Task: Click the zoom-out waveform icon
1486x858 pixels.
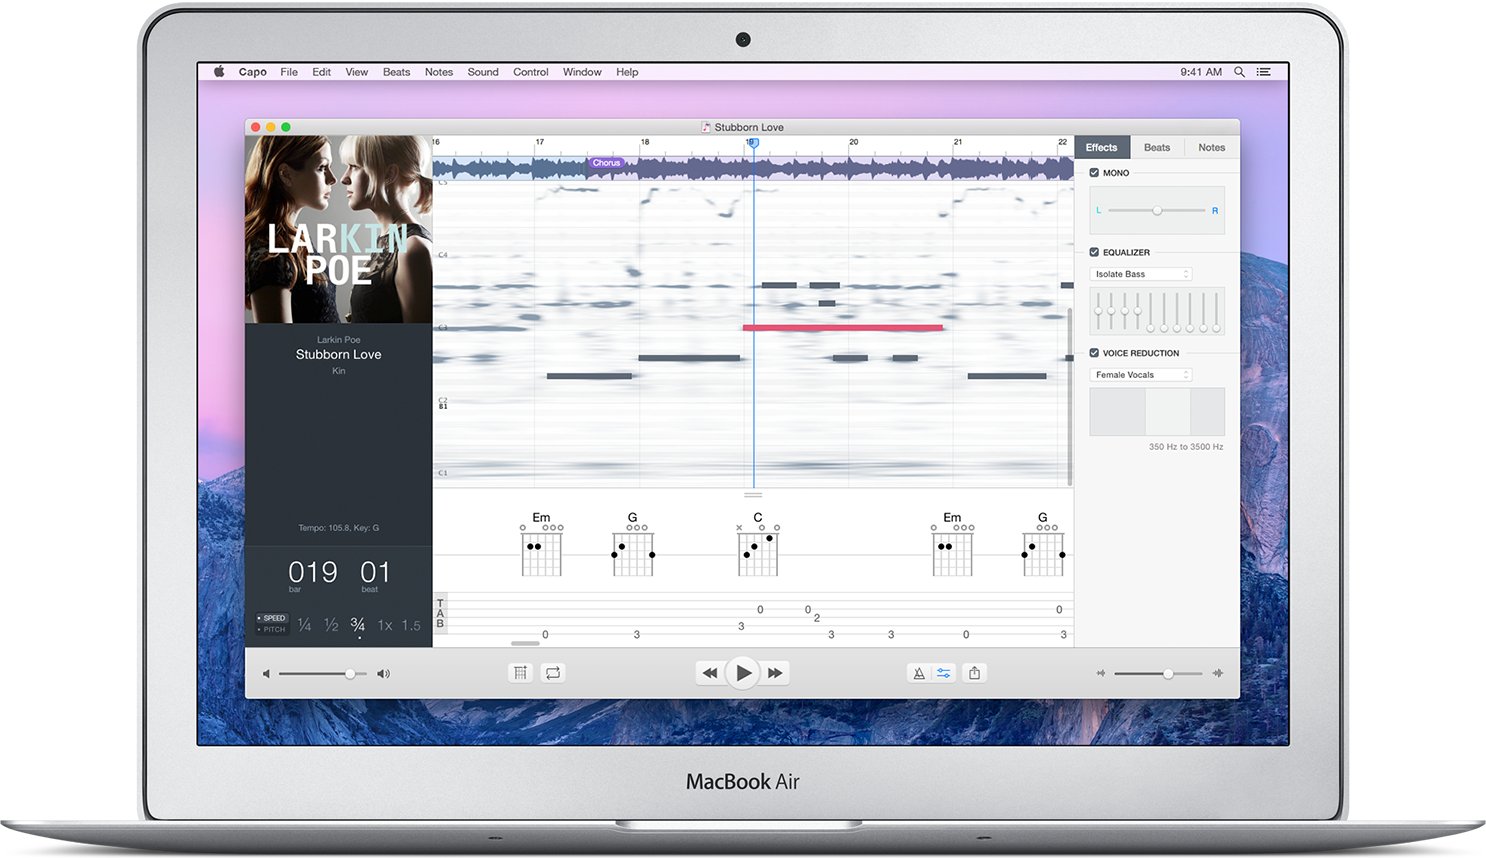Action: point(1101,673)
